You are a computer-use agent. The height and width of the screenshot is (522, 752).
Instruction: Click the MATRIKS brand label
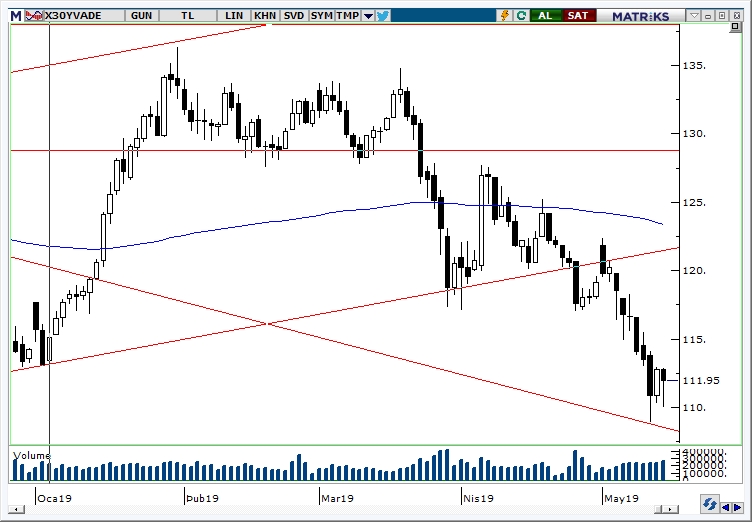point(640,16)
